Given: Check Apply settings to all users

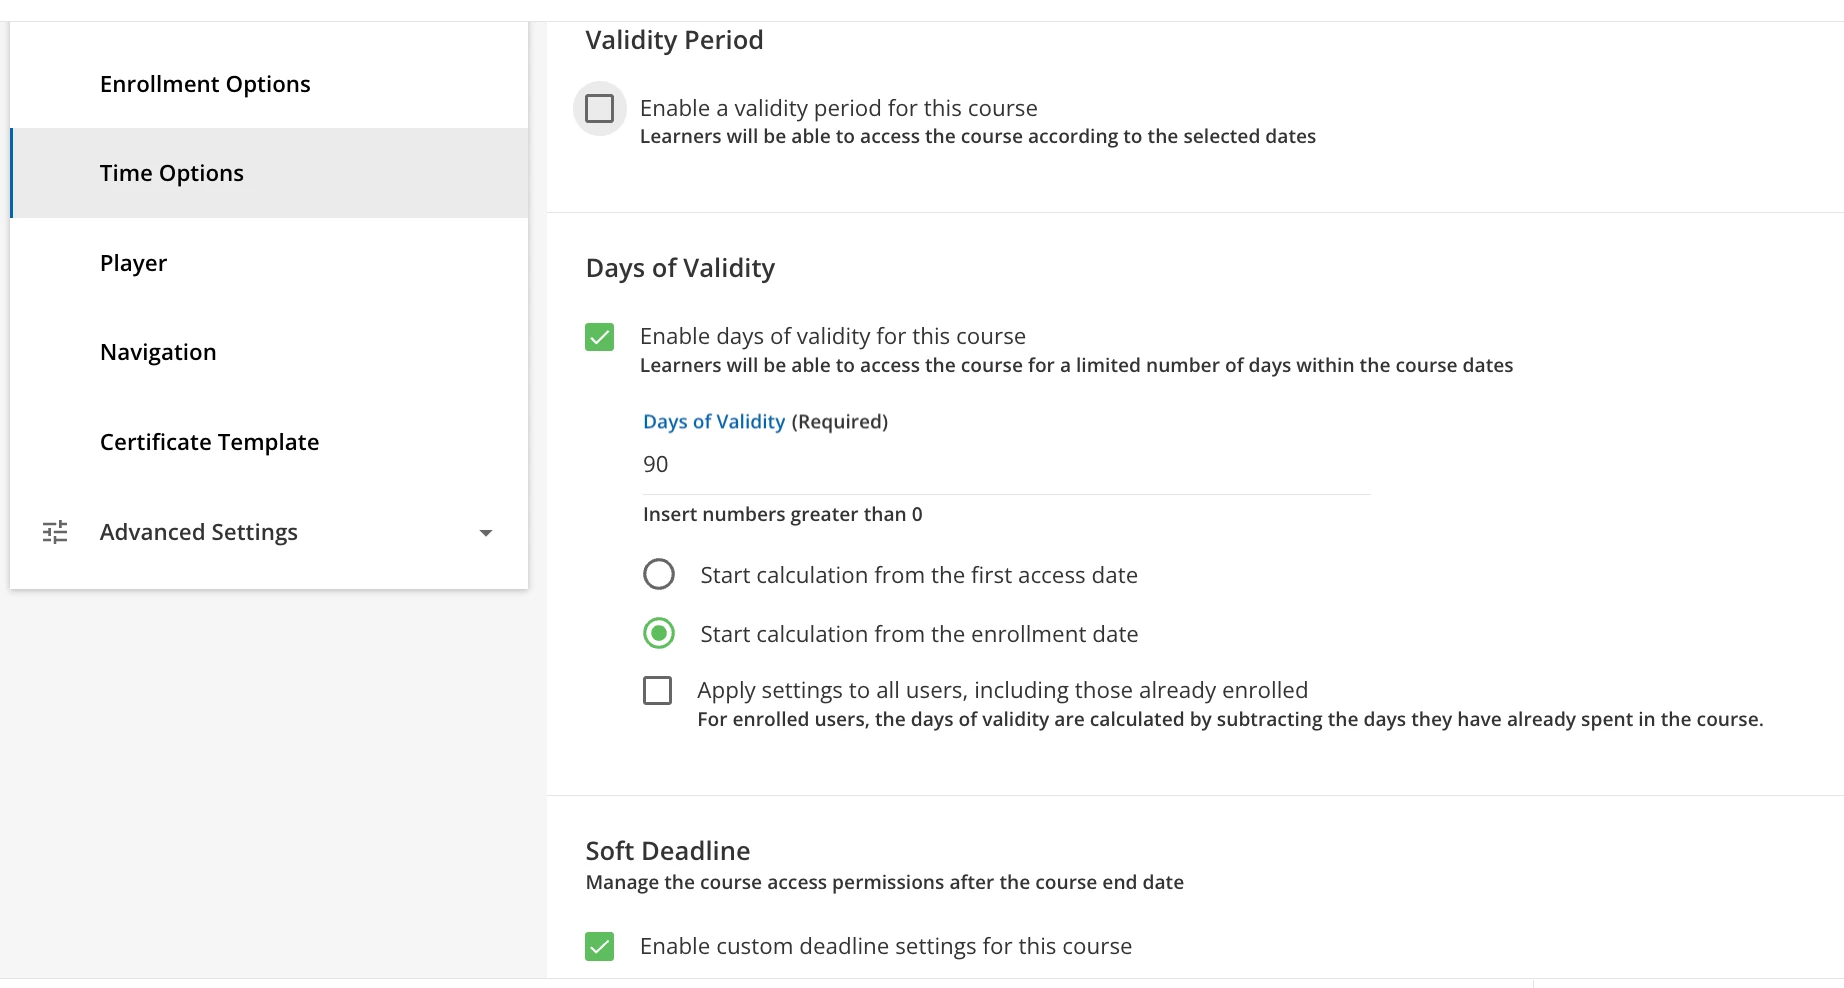Looking at the screenshot, I should [657, 691].
